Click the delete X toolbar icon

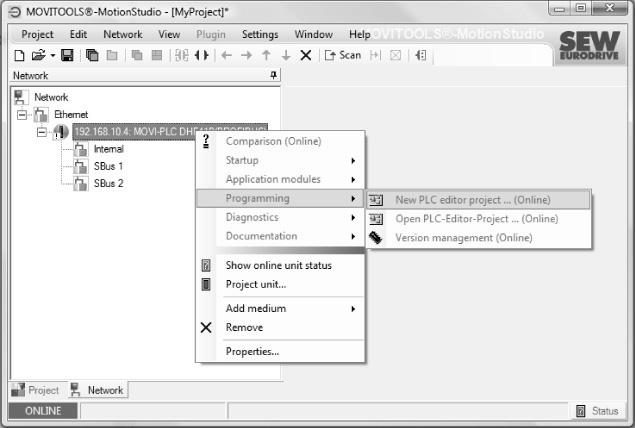coord(306,55)
